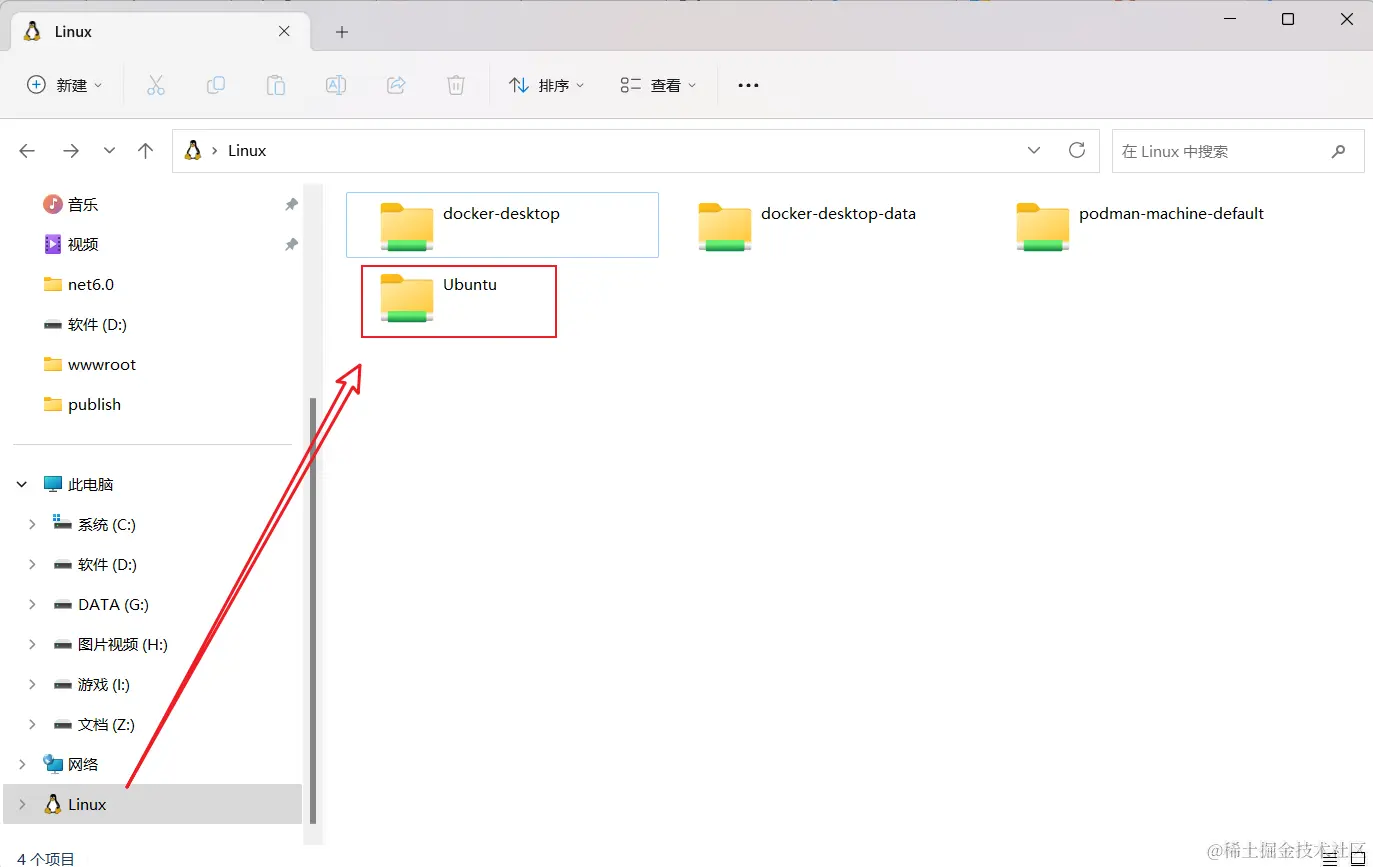Open the three-dot more options menu
Screen dimensions: 1373x867
[748, 86]
